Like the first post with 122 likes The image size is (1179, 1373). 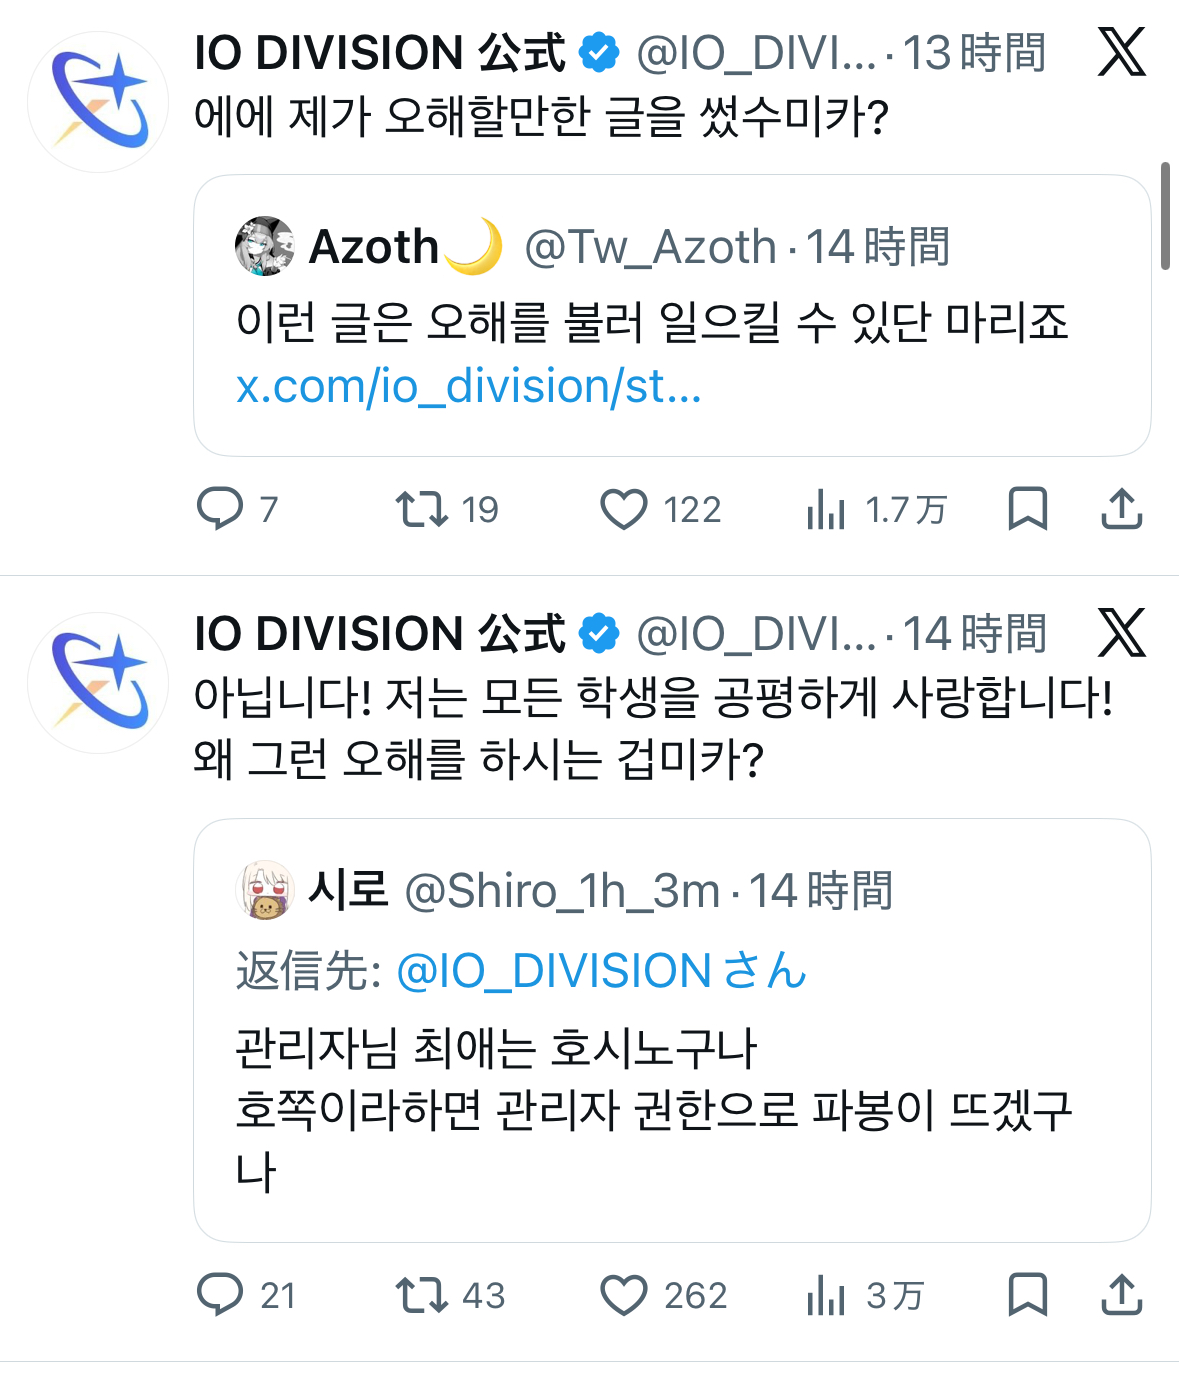click(624, 509)
